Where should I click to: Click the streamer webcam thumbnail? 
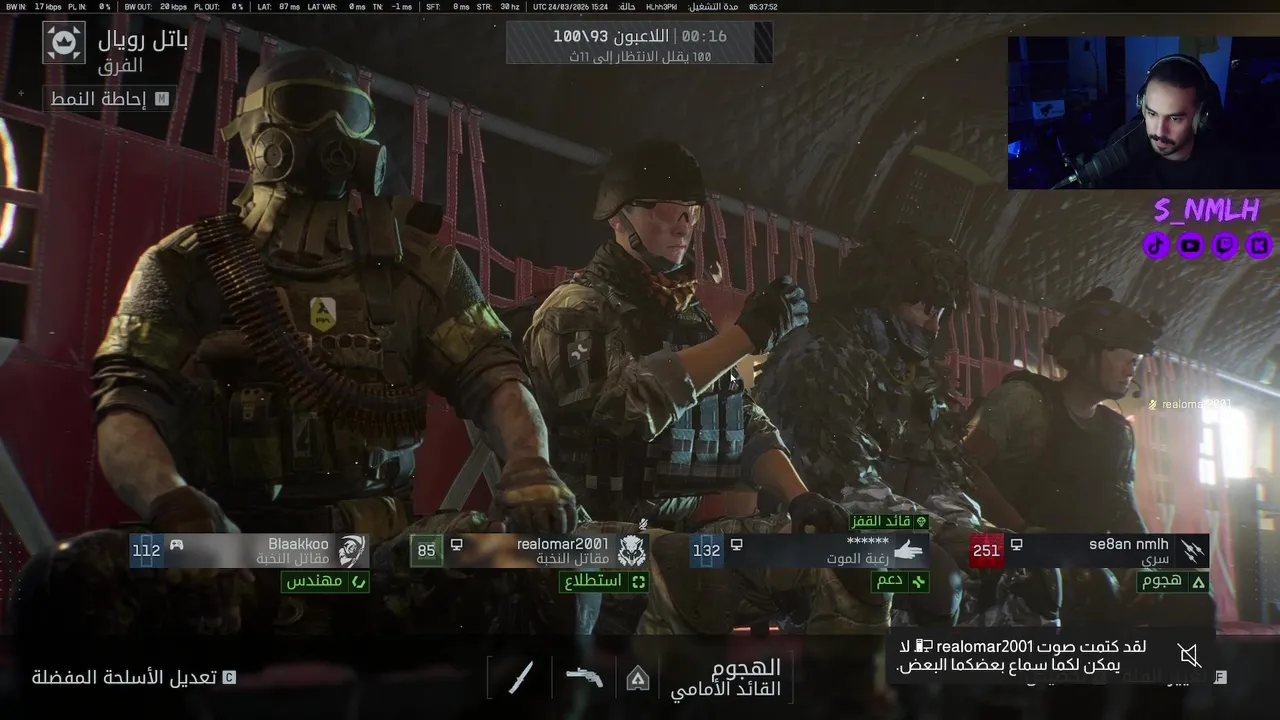(1143, 113)
